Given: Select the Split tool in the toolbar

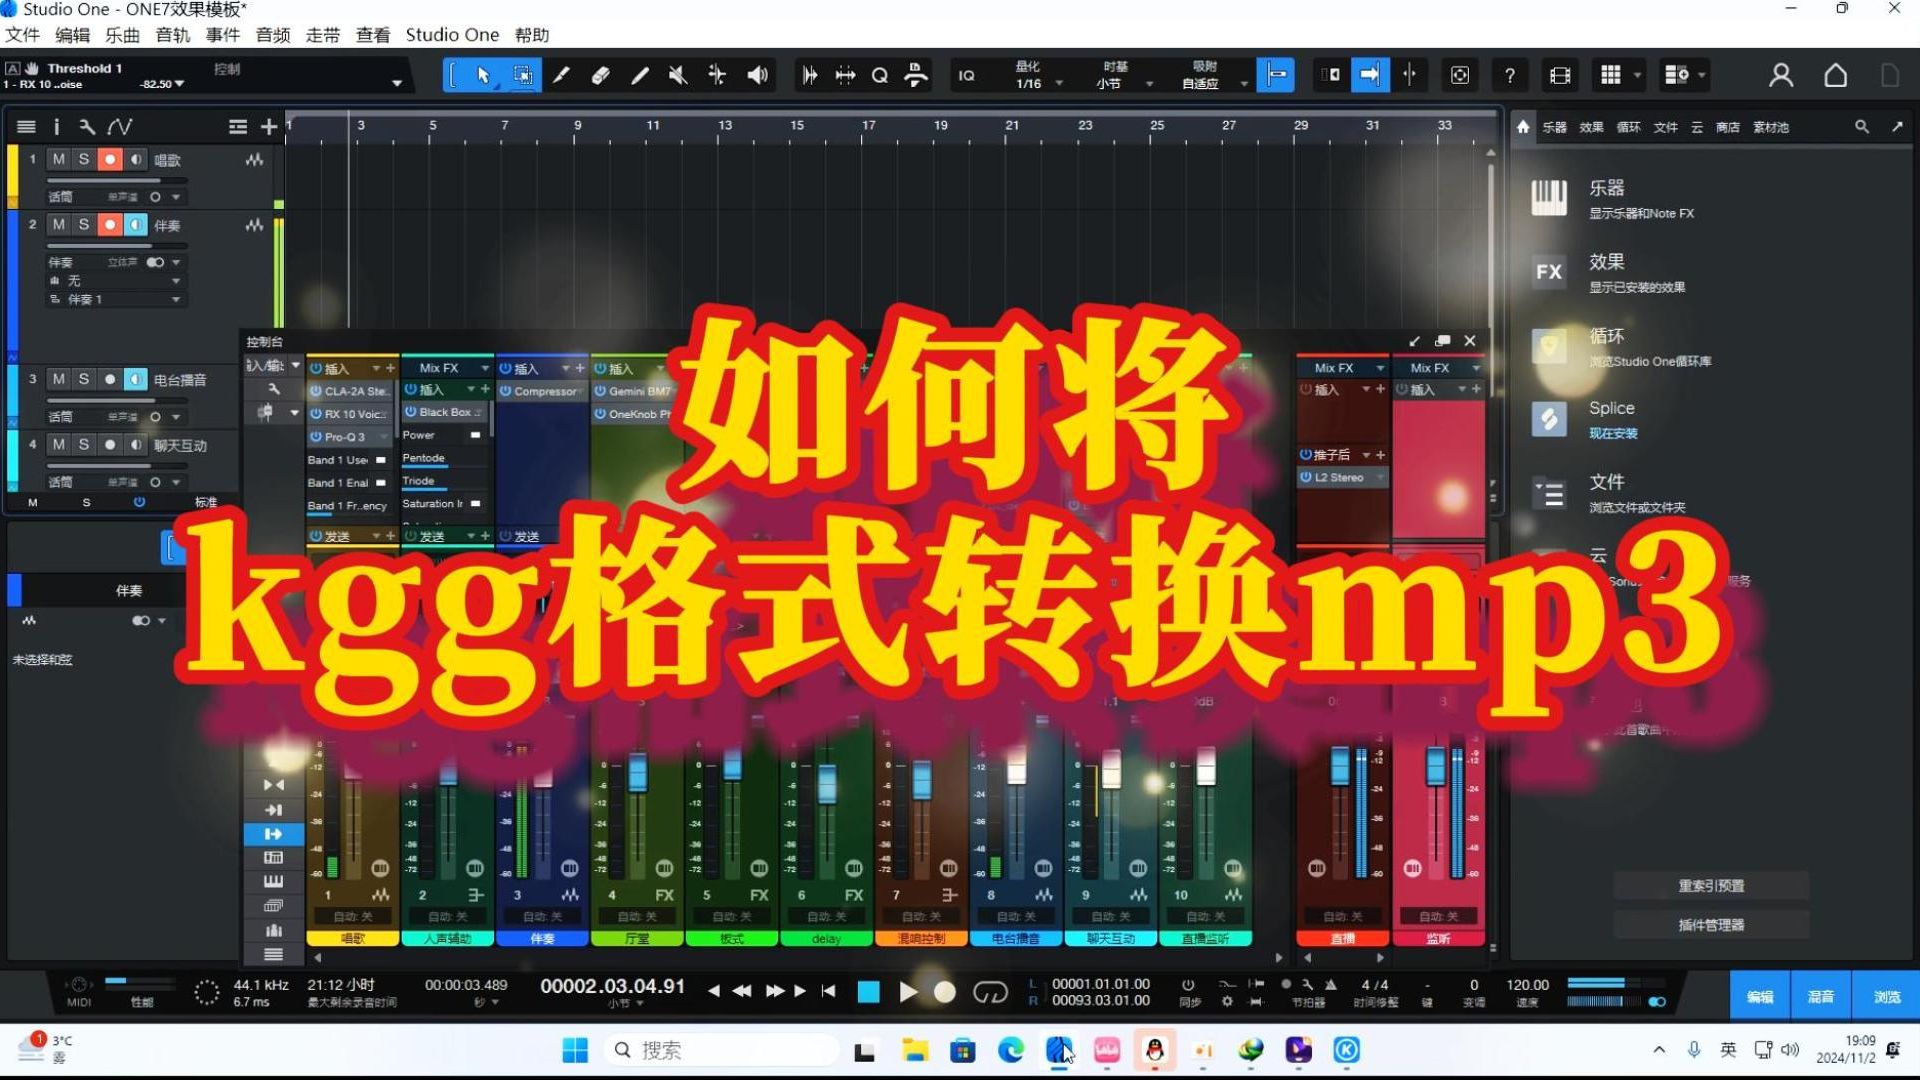Looking at the screenshot, I should (561, 75).
